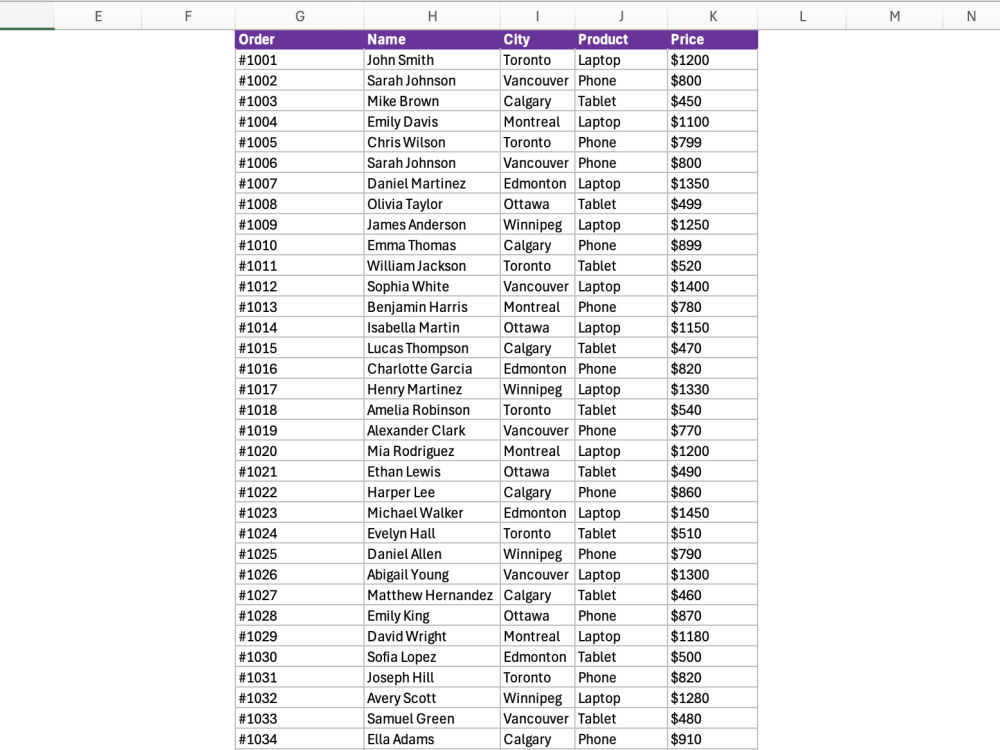Viewport: 1000px width, 750px height.
Task: Select column E header
Action: click(98, 16)
